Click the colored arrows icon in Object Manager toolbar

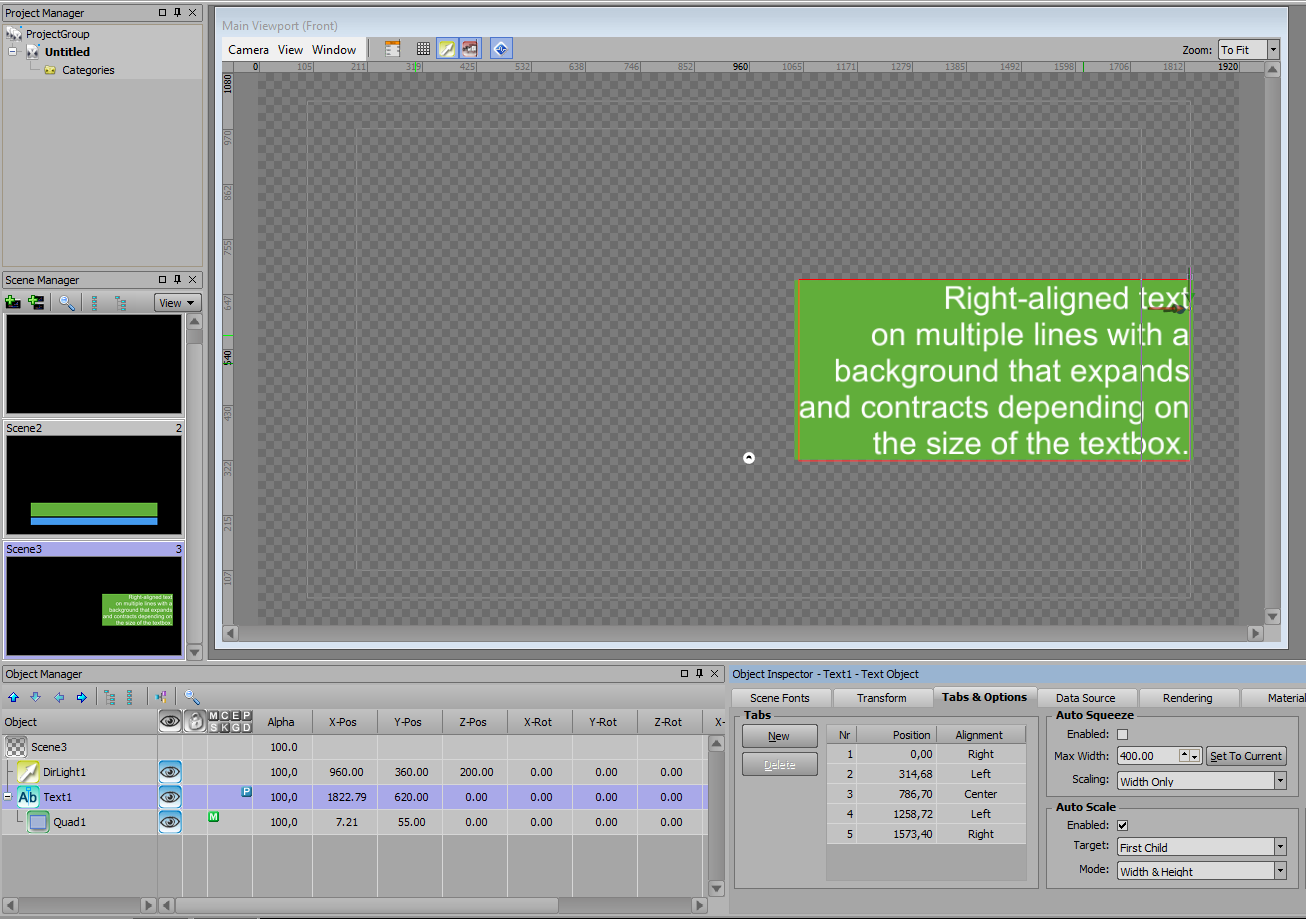coord(161,697)
